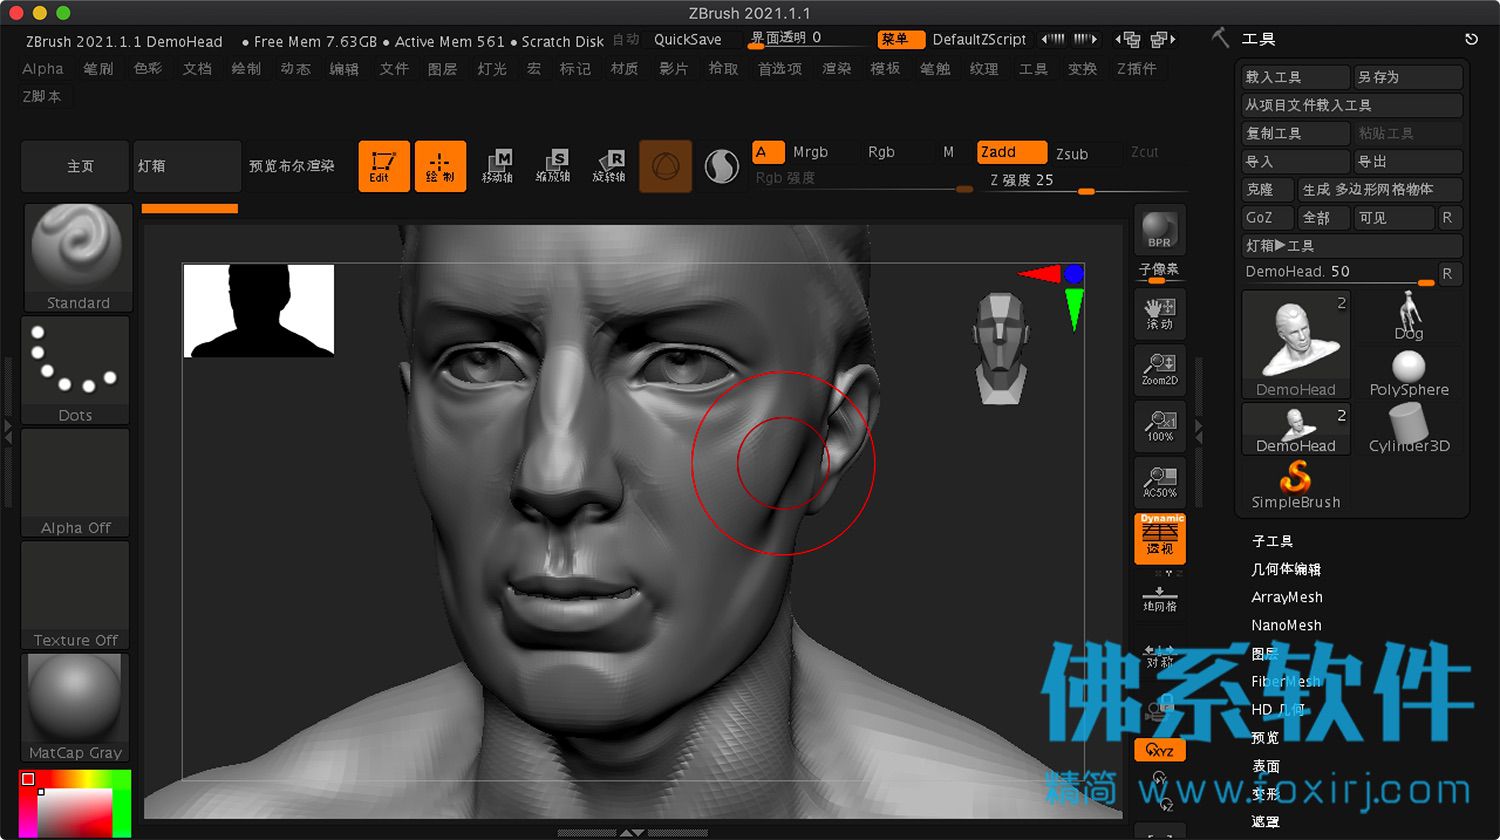This screenshot has width=1500, height=840.
Task: Choose the Rotate (旋转轴) gizmo icon
Action: coord(609,166)
